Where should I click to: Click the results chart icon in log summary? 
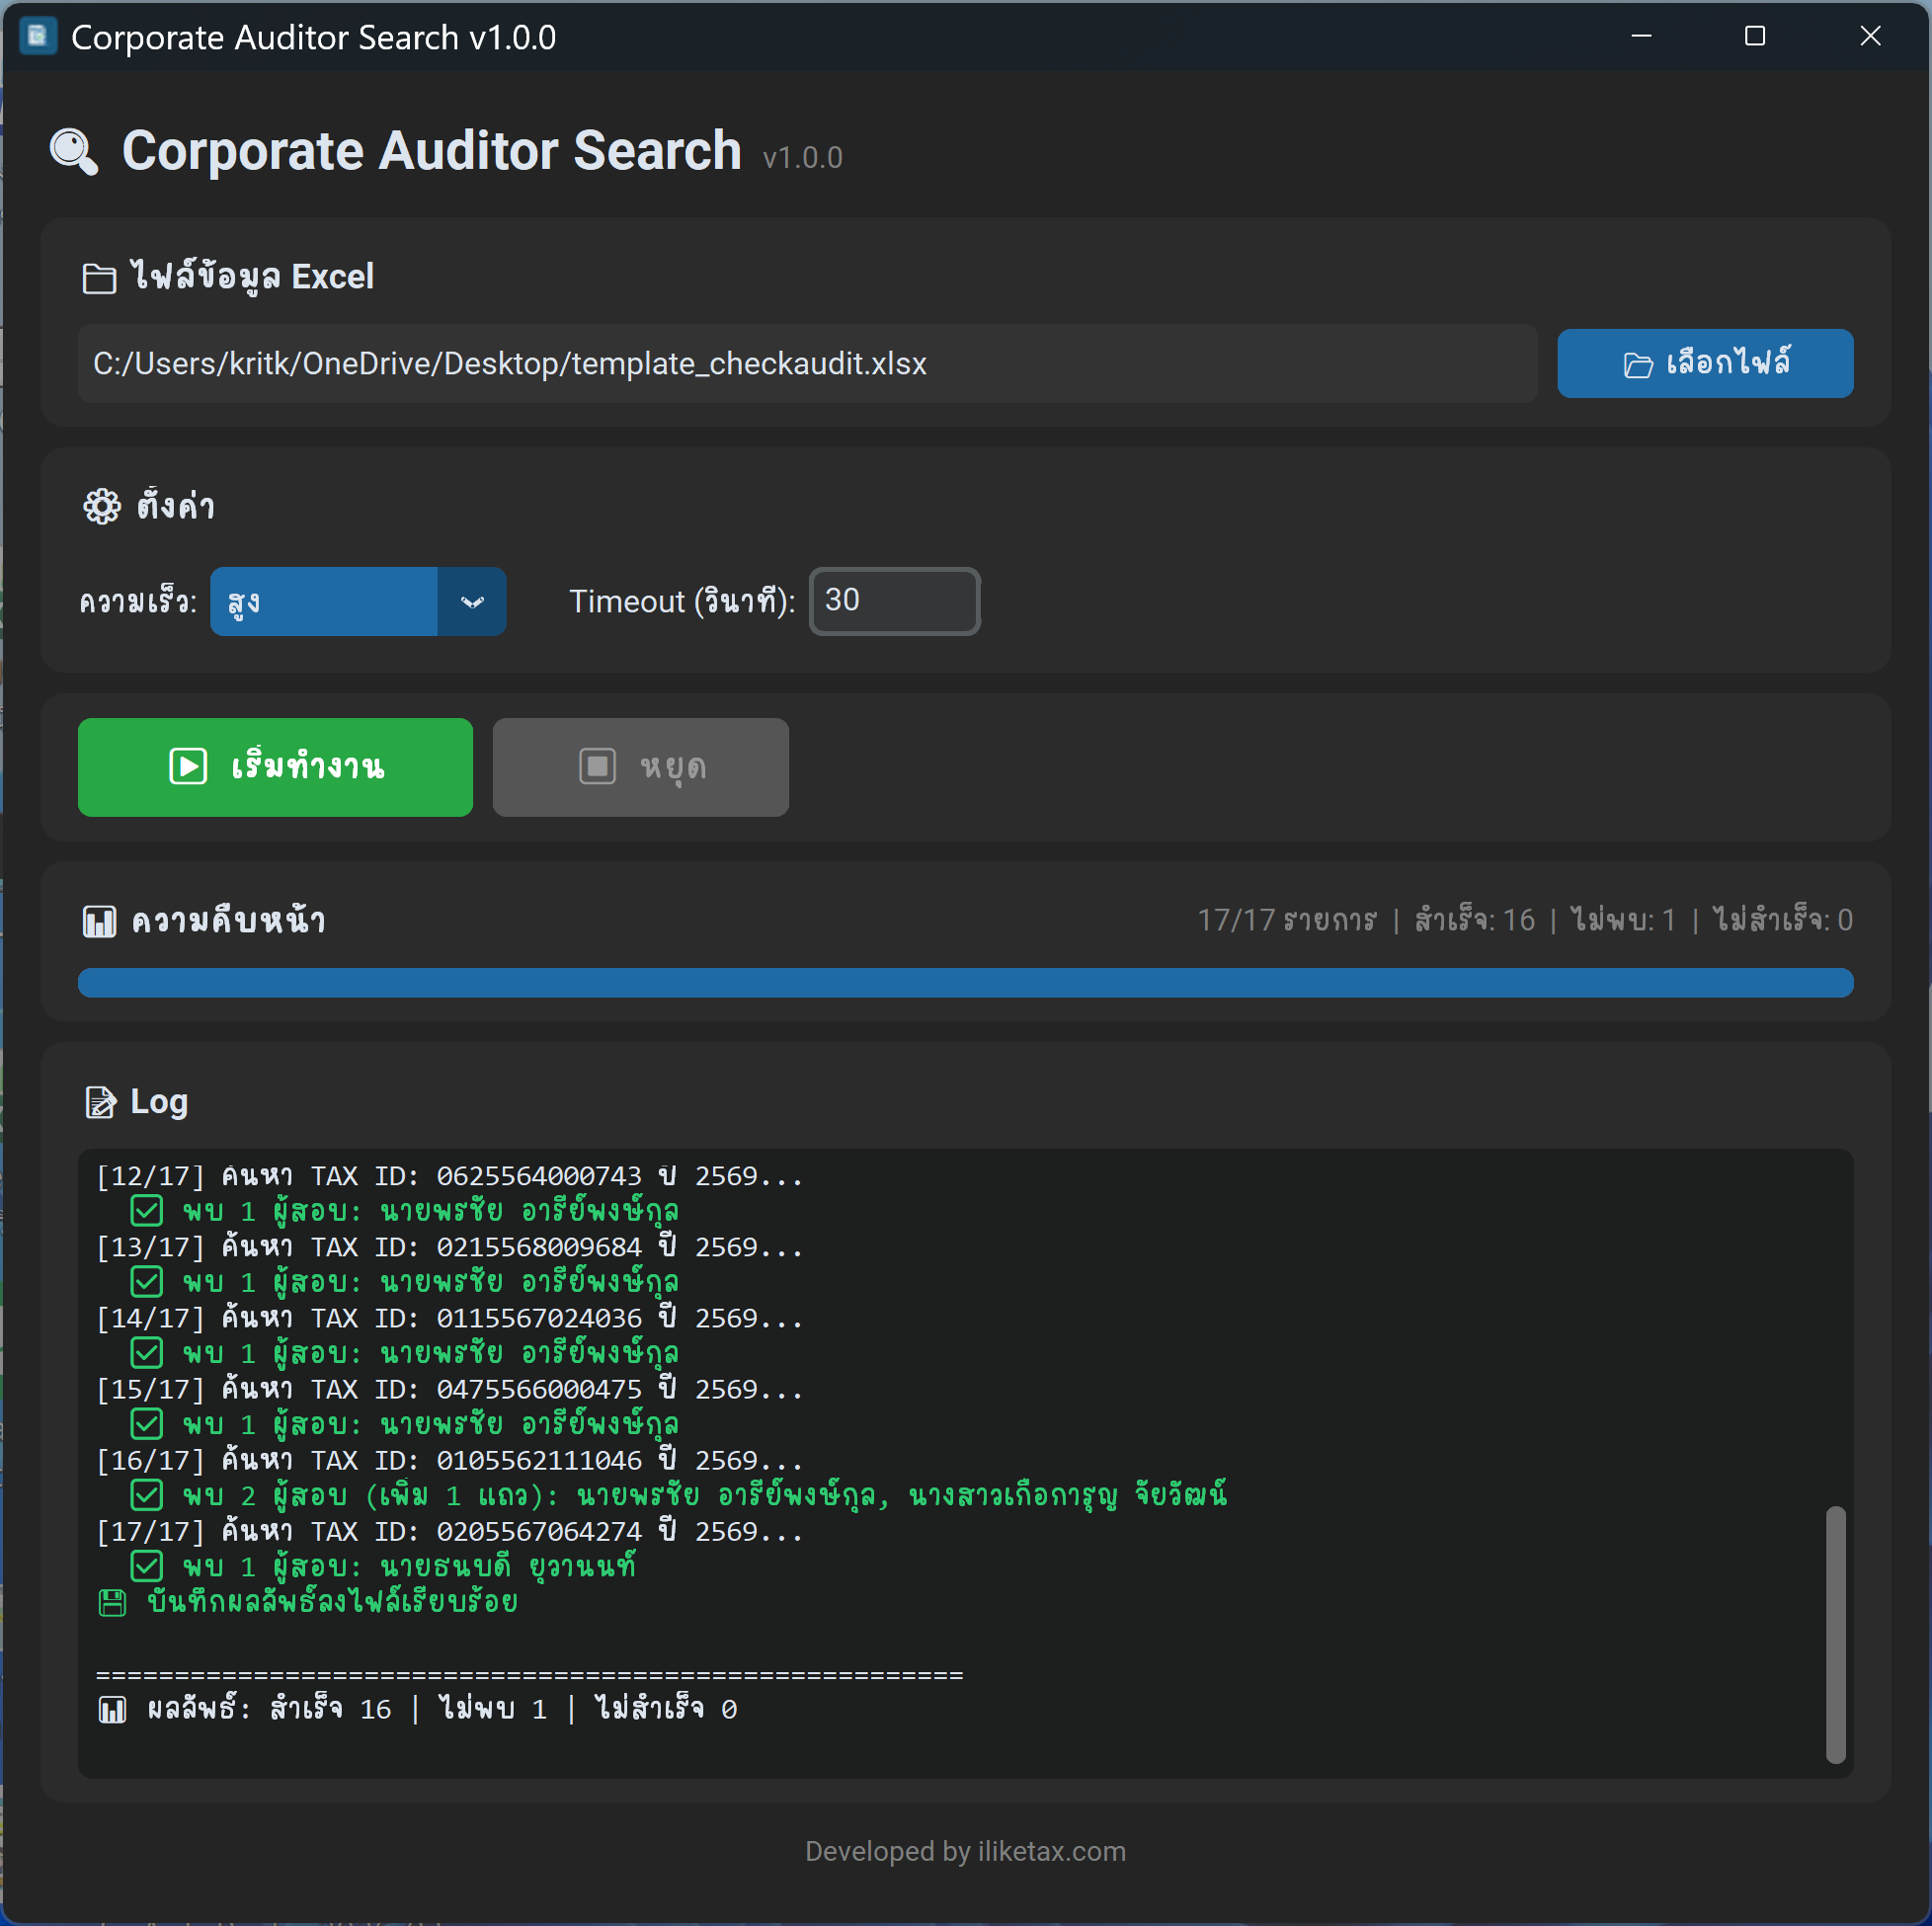pyautogui.click(x=113, y=1710)
